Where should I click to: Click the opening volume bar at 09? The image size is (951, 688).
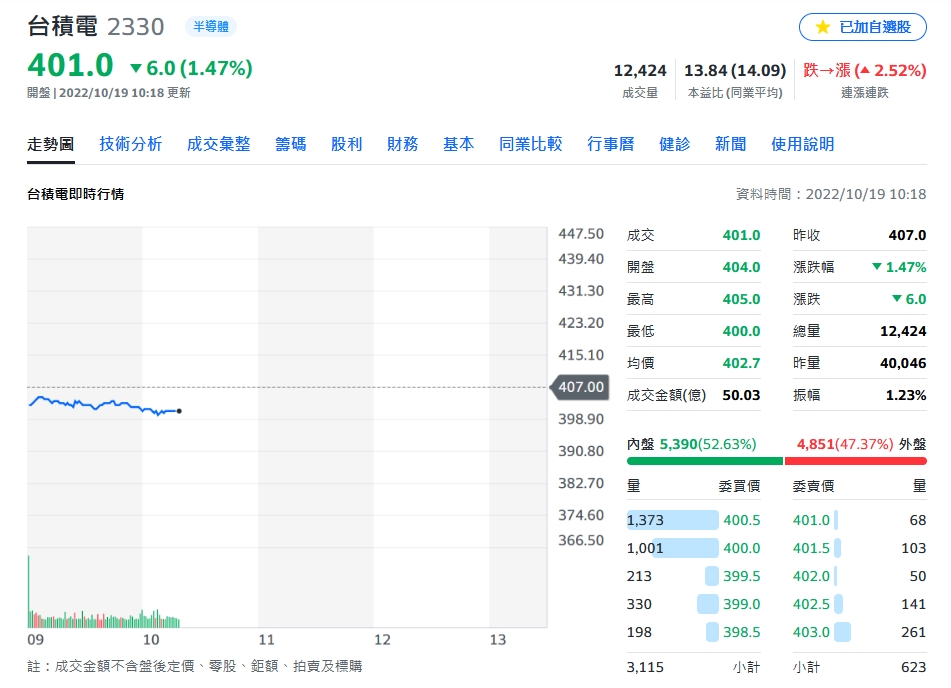[x=29, y=591]
